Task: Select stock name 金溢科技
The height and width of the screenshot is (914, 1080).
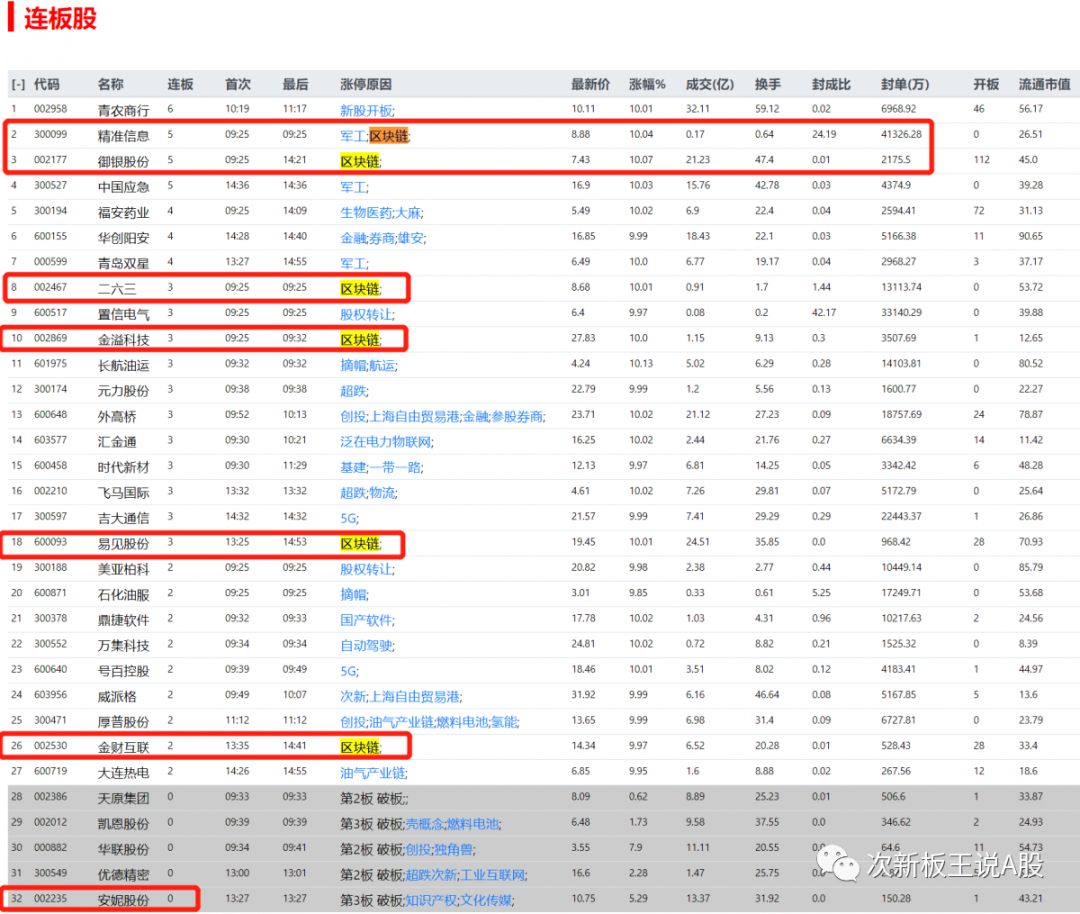Action: pyautogui.click(x=123, y=340)
